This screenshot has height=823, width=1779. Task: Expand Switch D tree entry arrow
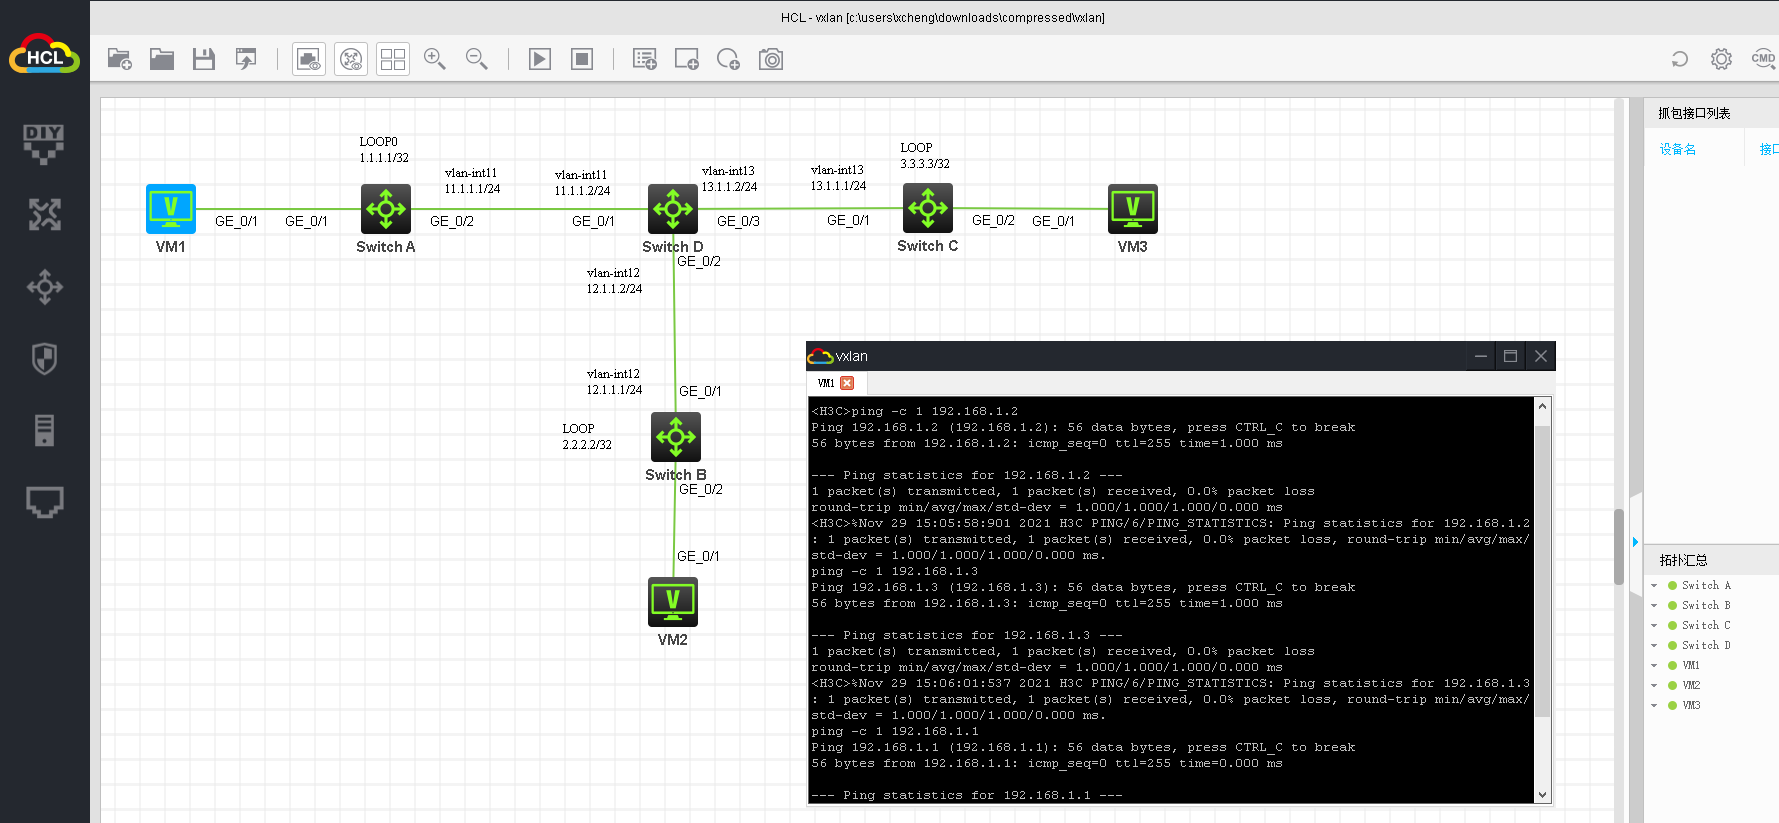click(x=1654, y=646)
